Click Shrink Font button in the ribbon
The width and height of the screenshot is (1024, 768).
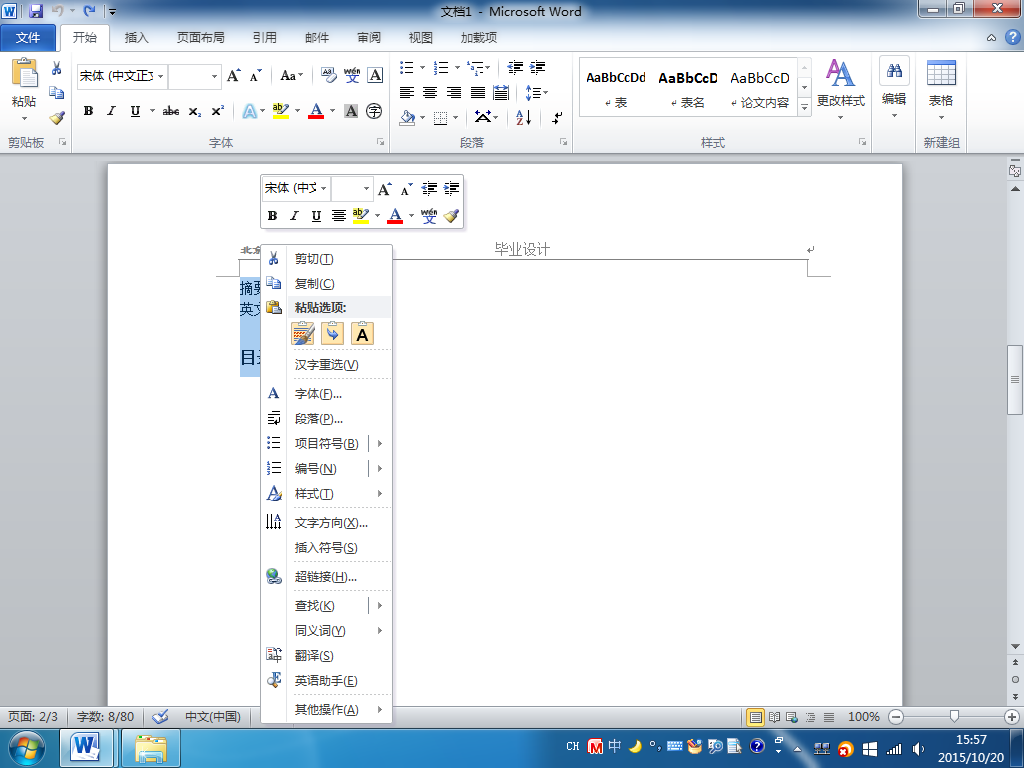pos(255,76)
